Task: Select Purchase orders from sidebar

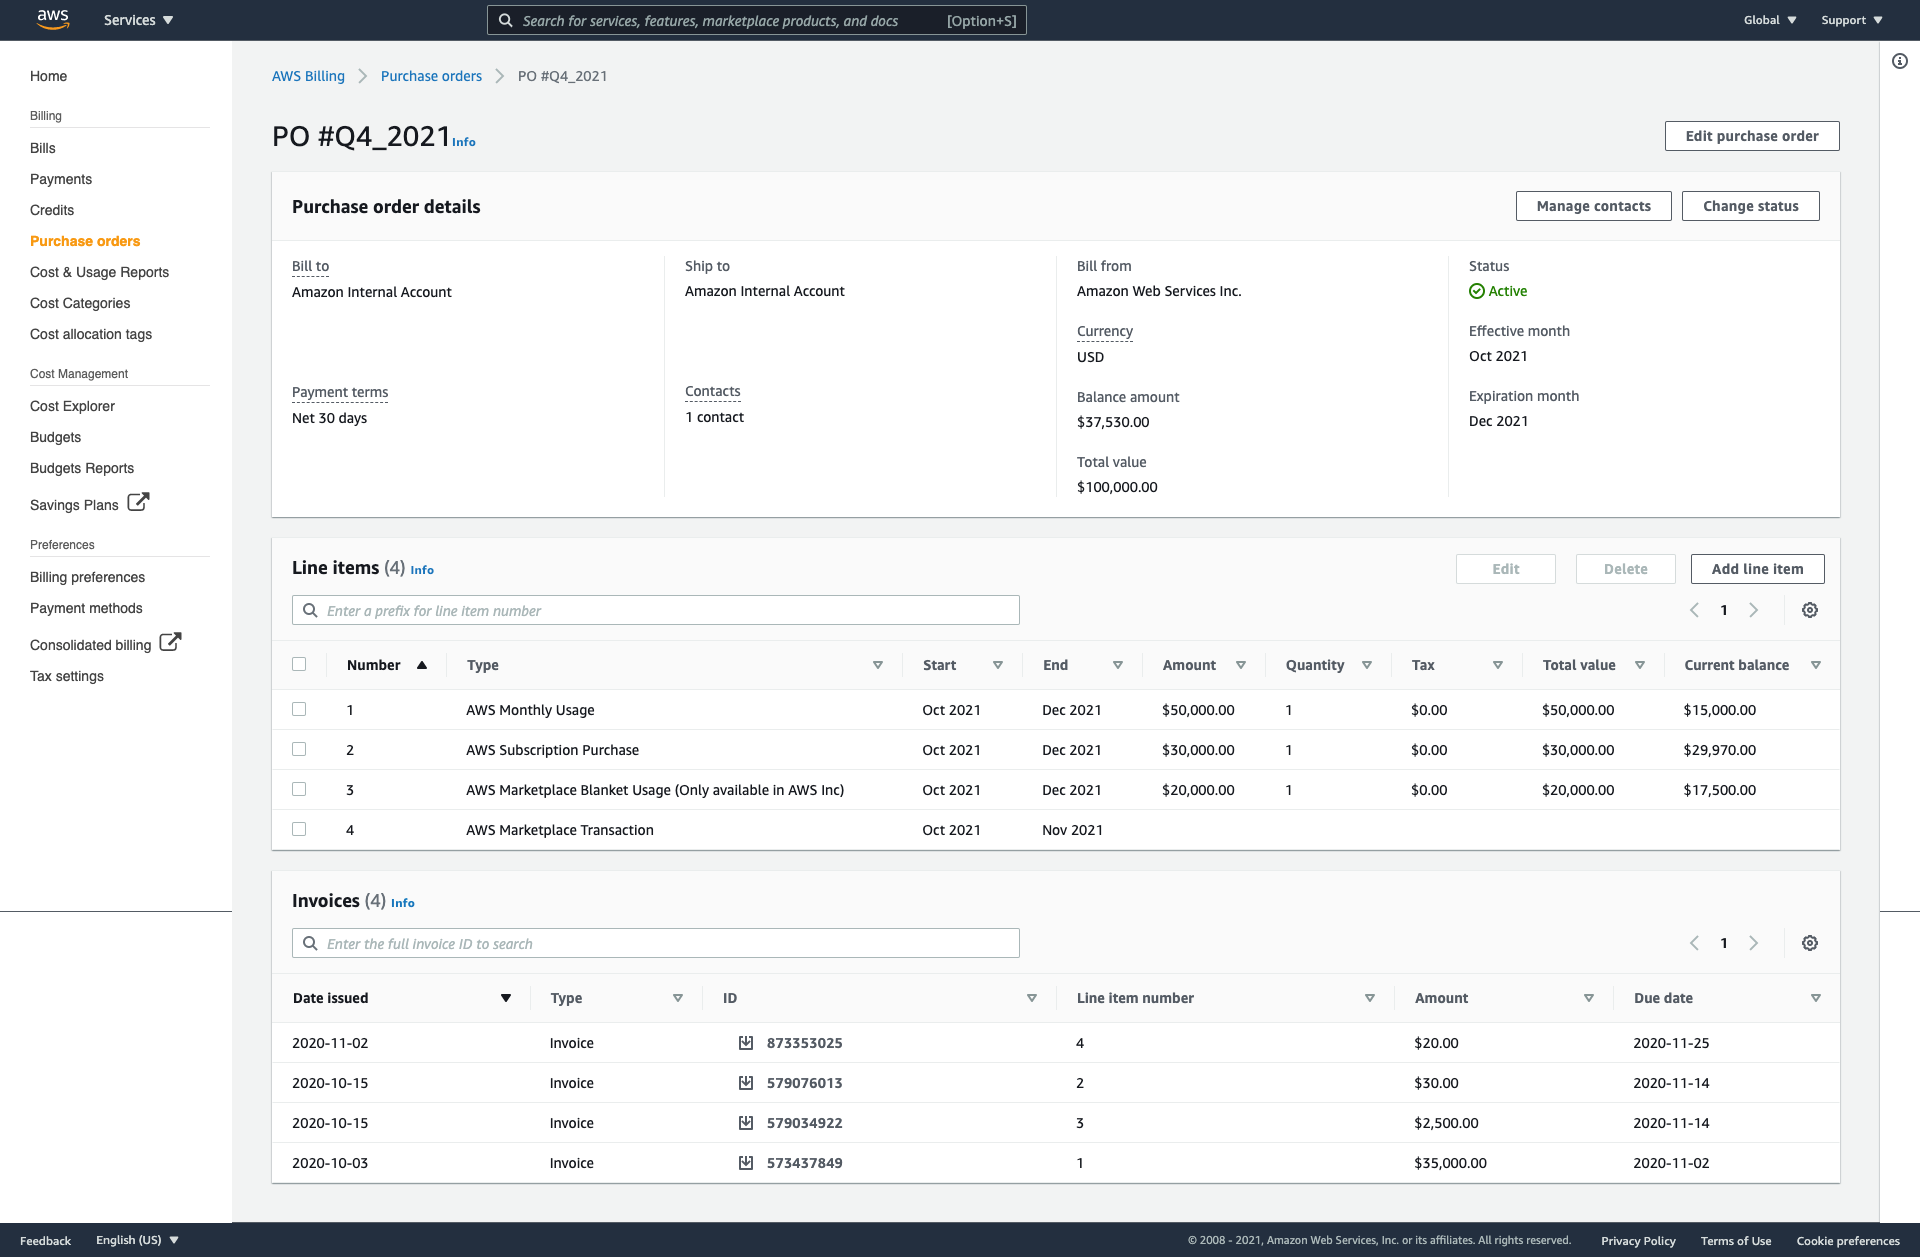Action: click(84, 240)
